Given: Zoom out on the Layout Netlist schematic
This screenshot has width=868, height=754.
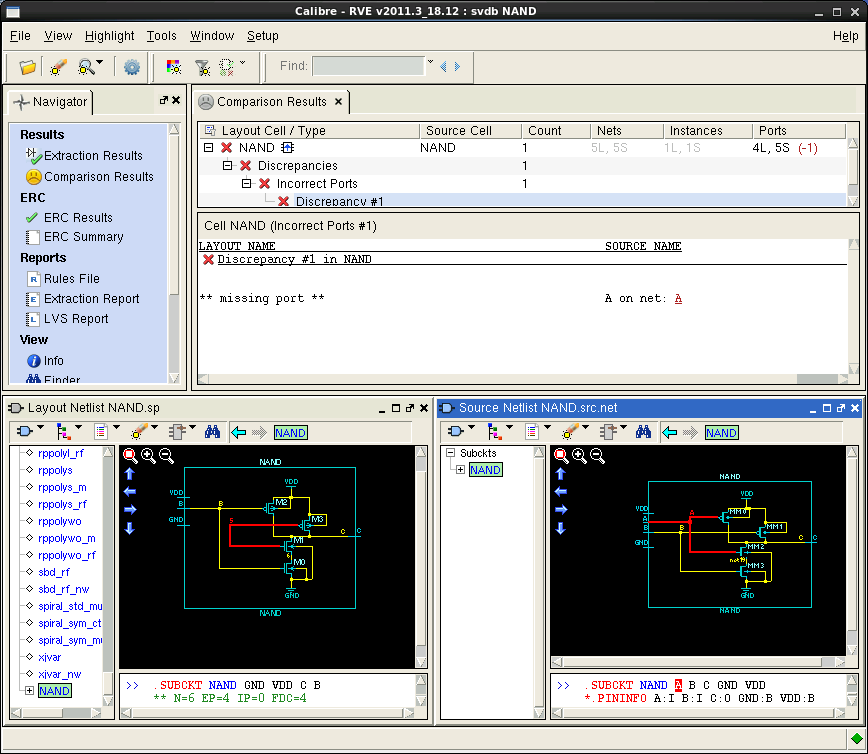Looking at the screenshot, I should (x=166, y=456).
